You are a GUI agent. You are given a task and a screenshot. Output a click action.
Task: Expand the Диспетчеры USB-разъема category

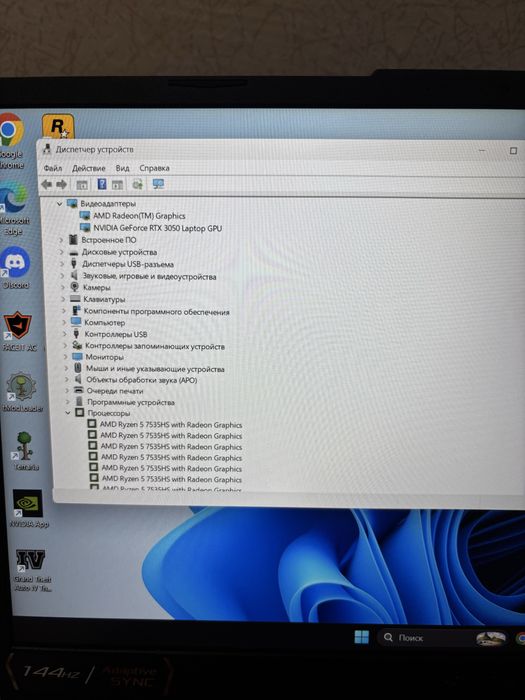point(62,264)
